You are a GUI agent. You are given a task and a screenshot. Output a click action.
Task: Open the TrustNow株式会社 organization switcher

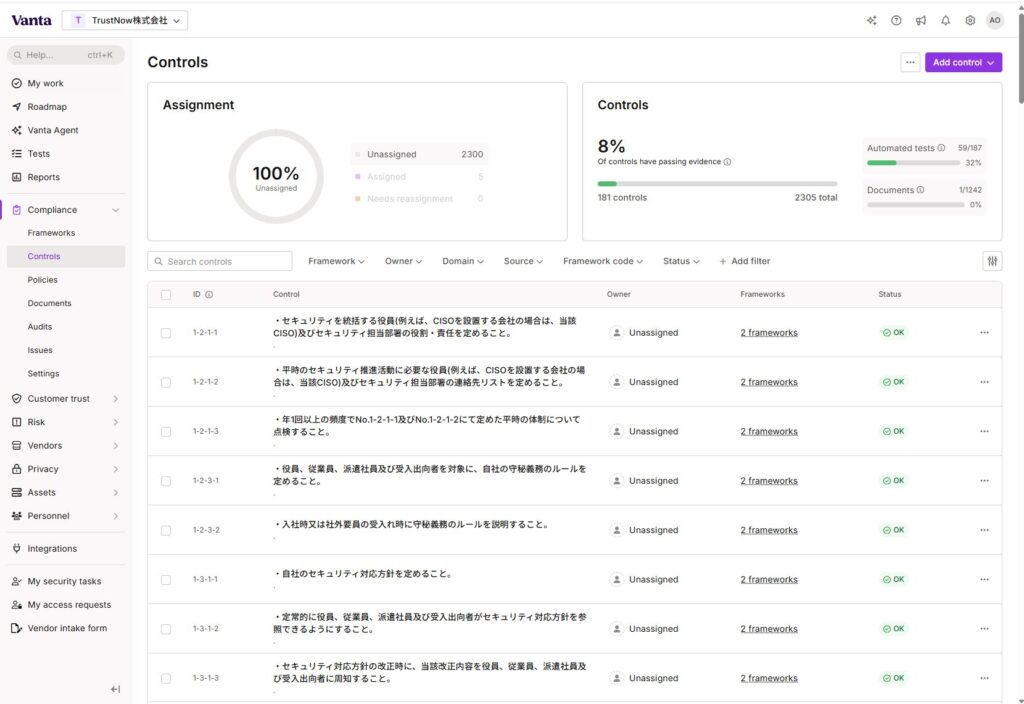click(125, 20)
